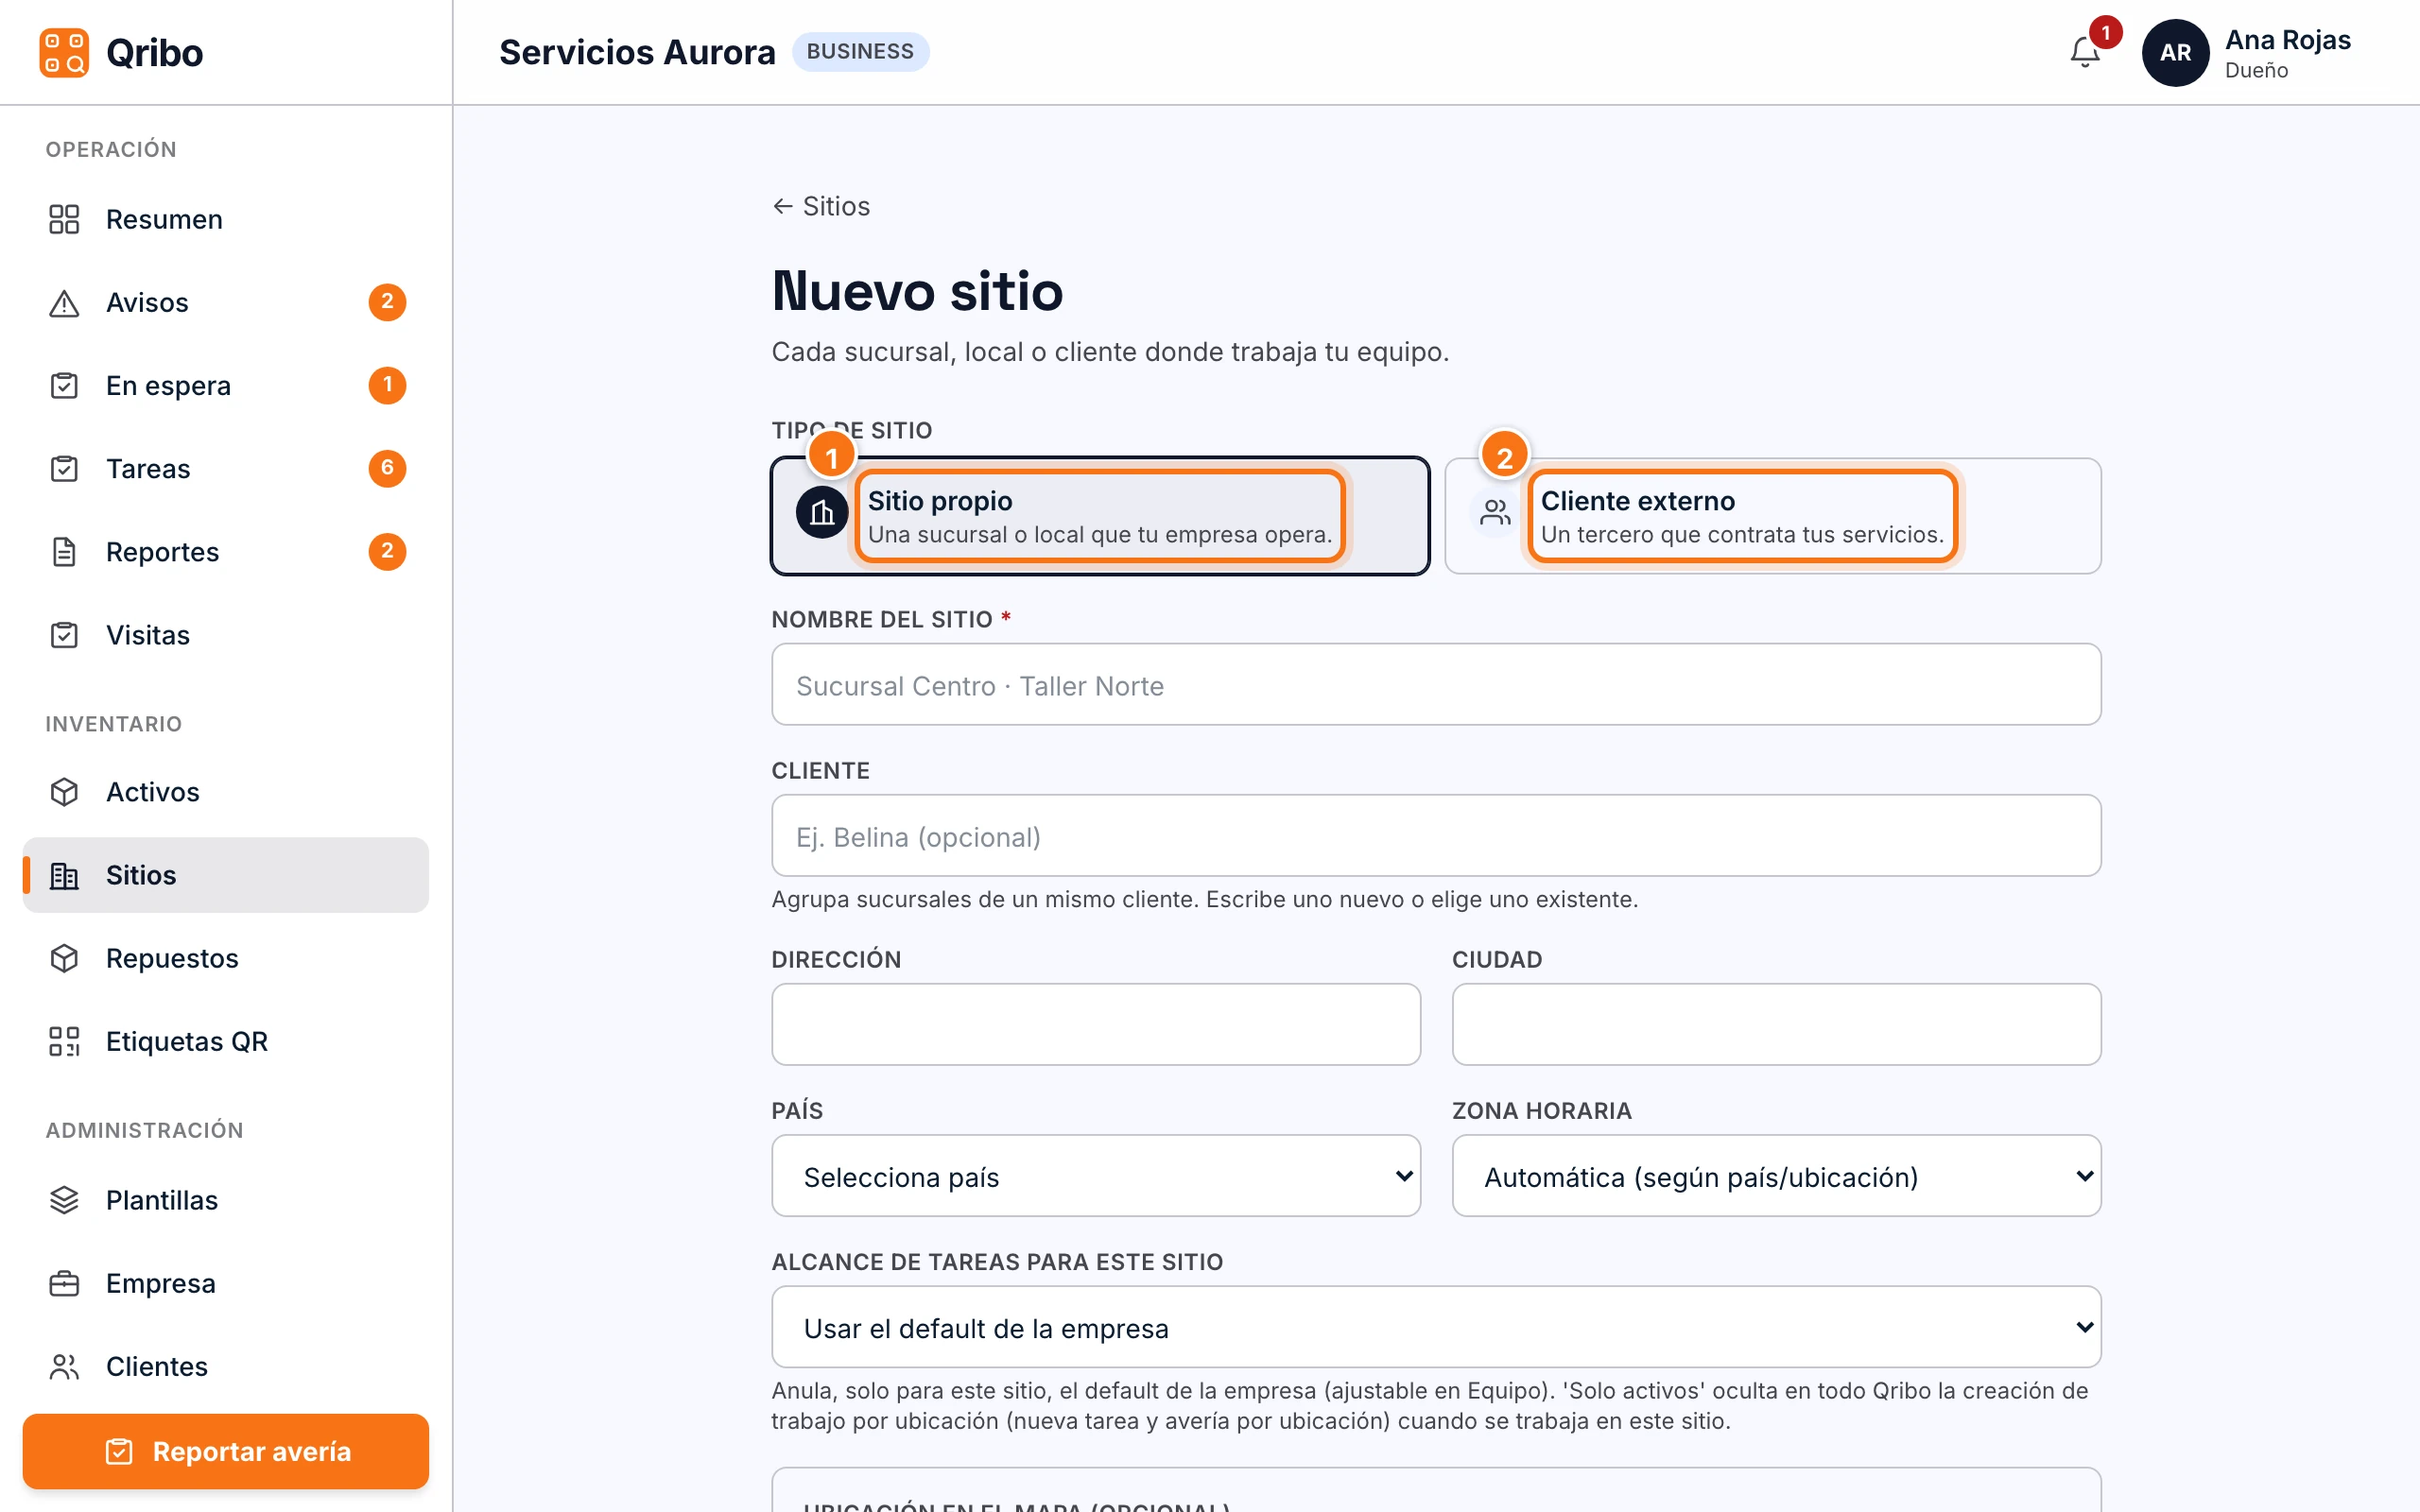
Task: Open the País dropdown
Action: point(1095,1175)
